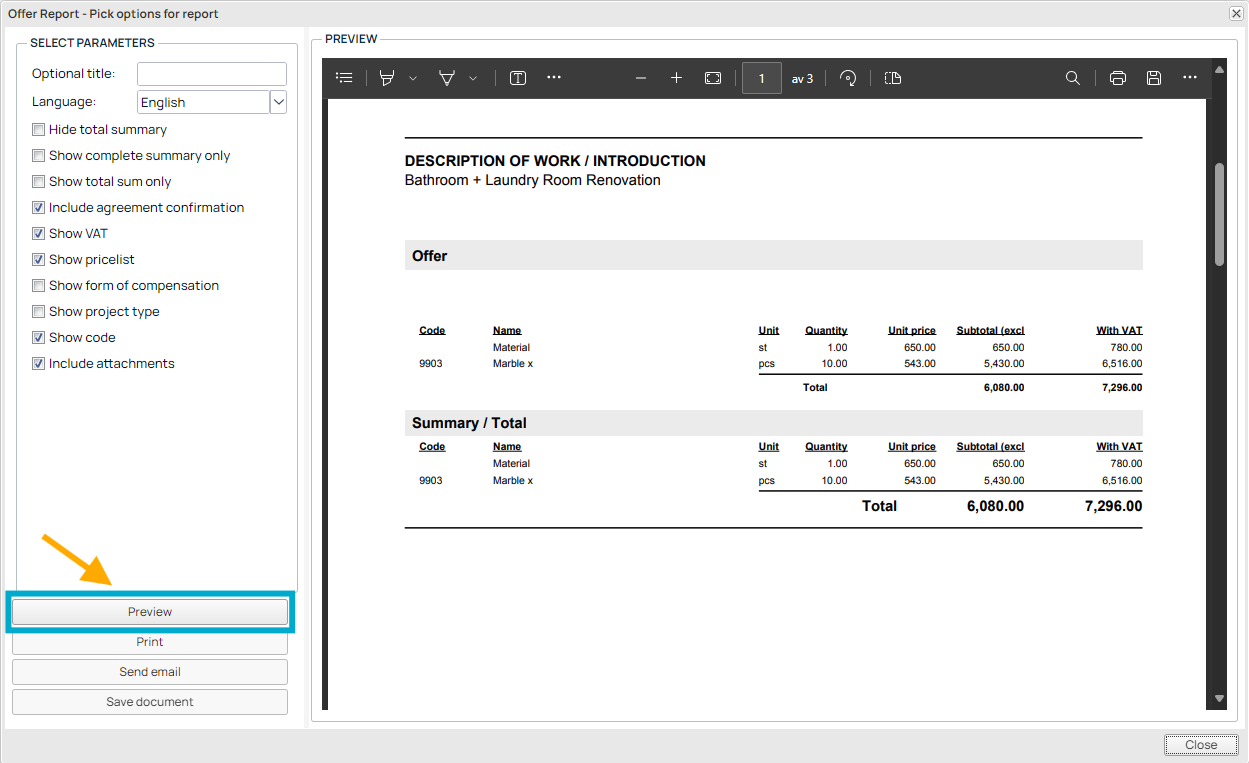This screenshot has width=1249, height=763.
Task: Click the preview scrollbar down arrow
Action: pos(1219,698)
